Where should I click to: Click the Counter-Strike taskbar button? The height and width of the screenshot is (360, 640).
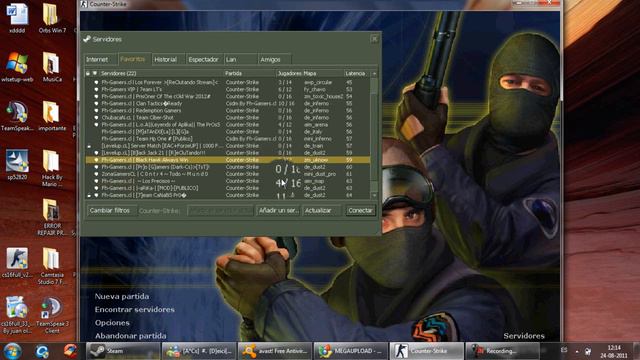pos(426,351)
